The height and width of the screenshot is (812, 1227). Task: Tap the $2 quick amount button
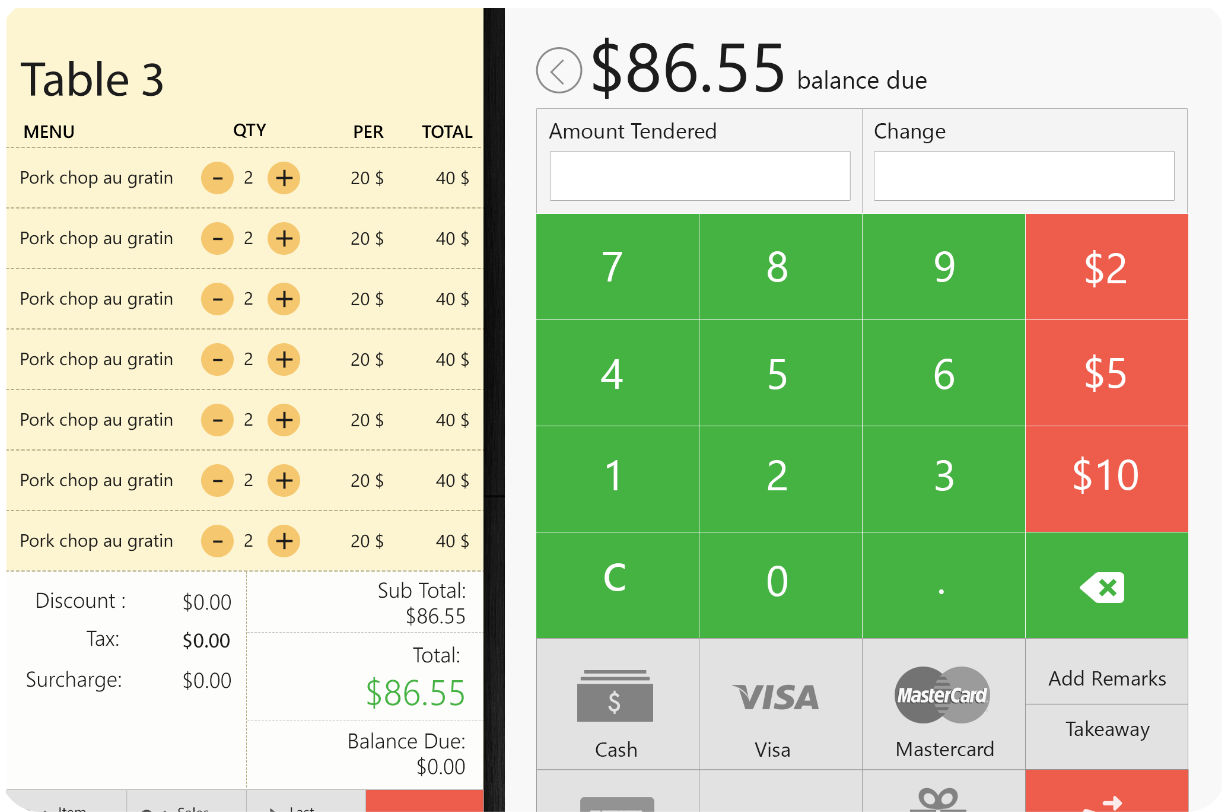(1107, 267)
